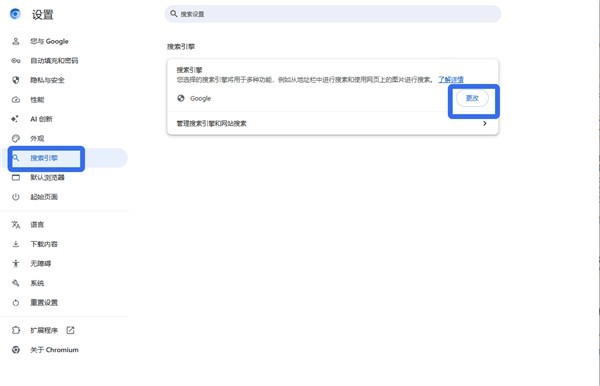Click the search icon in the settings search bar

(174, 14)
